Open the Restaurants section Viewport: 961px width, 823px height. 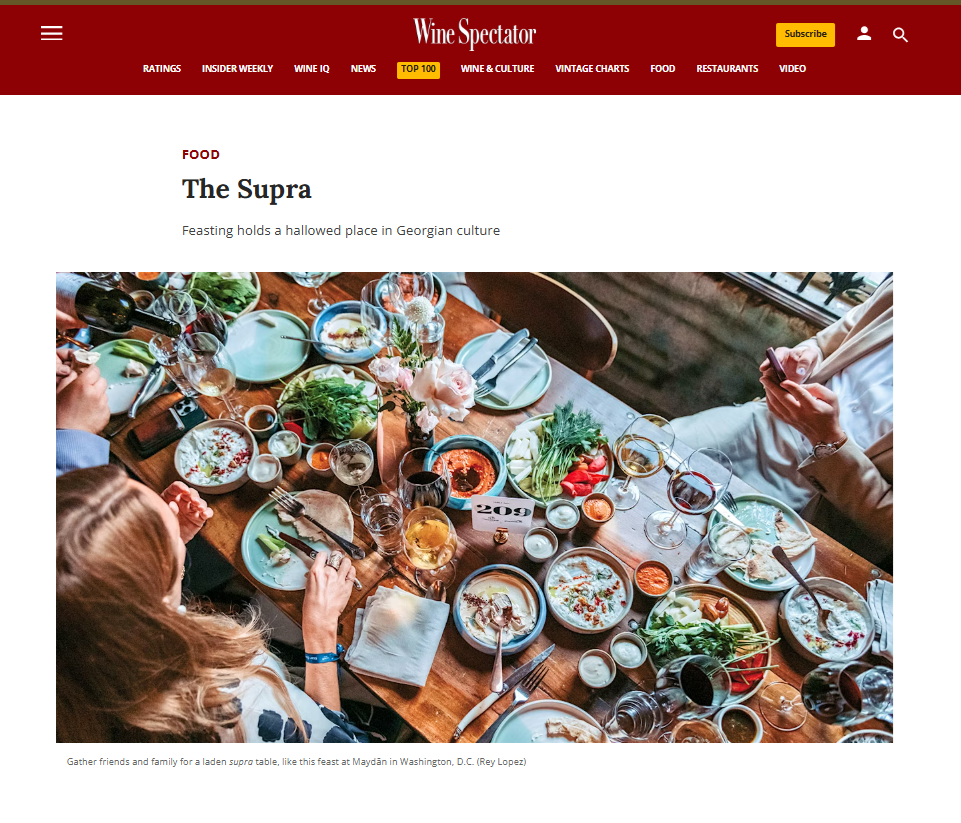727,69
